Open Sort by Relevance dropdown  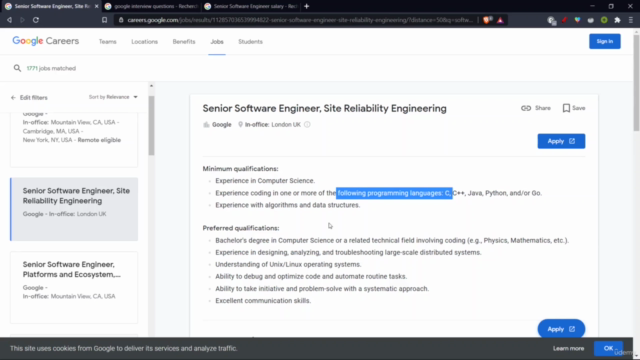click(113, 97)
